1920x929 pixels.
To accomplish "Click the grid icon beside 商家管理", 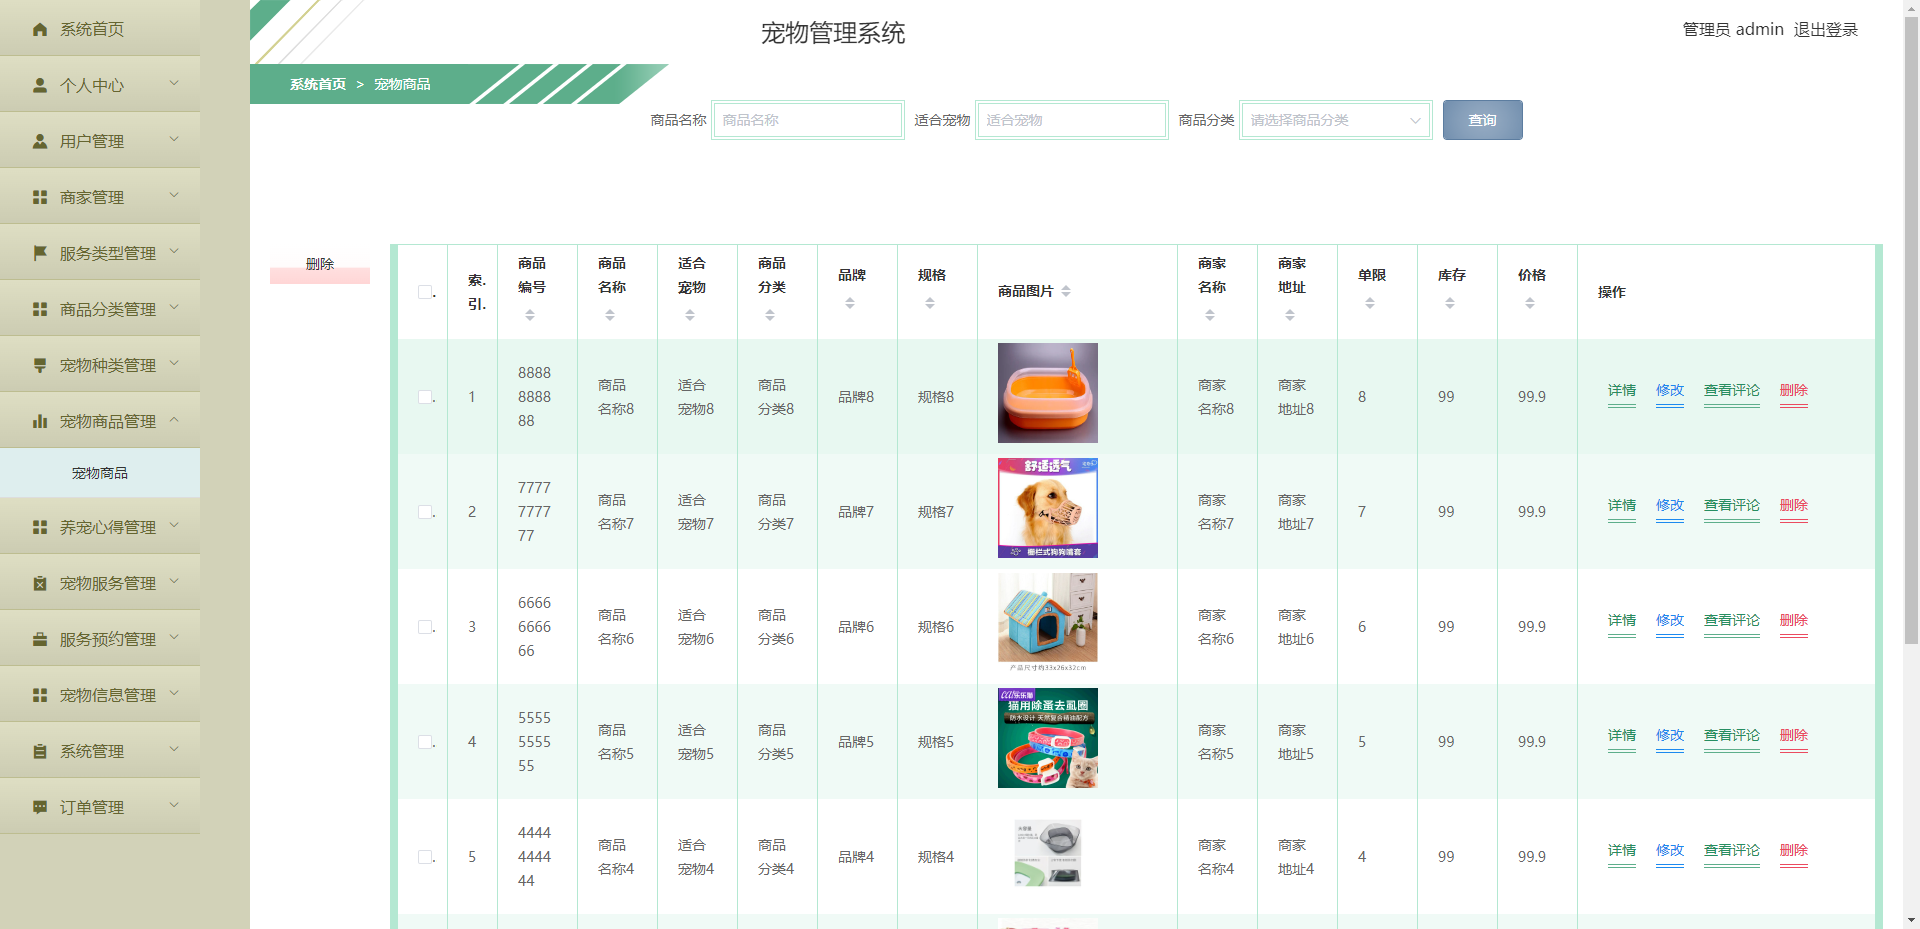I will [x=40, y=196].
